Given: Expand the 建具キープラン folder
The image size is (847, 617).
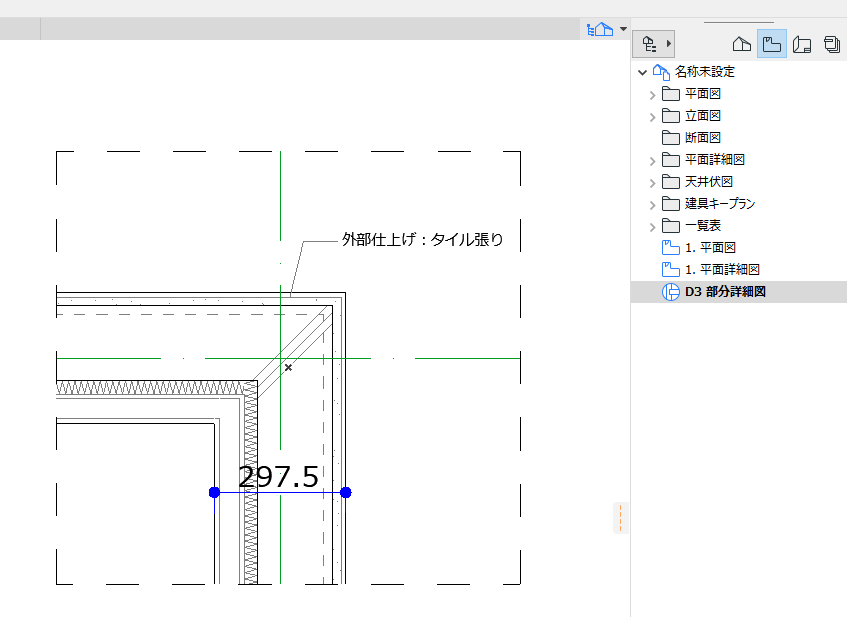Looking at the screenshot, I should coord(653,205).
